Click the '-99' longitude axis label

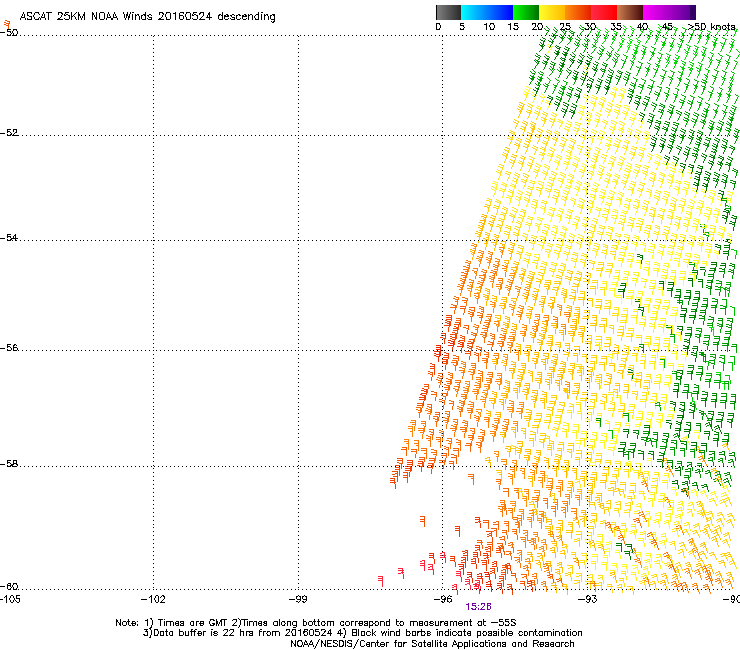tap(298, 599)
